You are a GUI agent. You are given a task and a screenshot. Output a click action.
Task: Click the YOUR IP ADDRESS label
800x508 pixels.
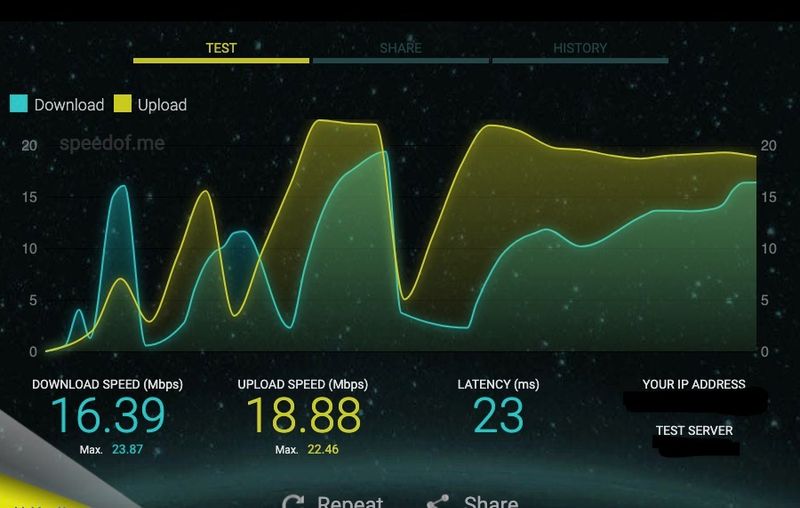(x=694, y=385)
